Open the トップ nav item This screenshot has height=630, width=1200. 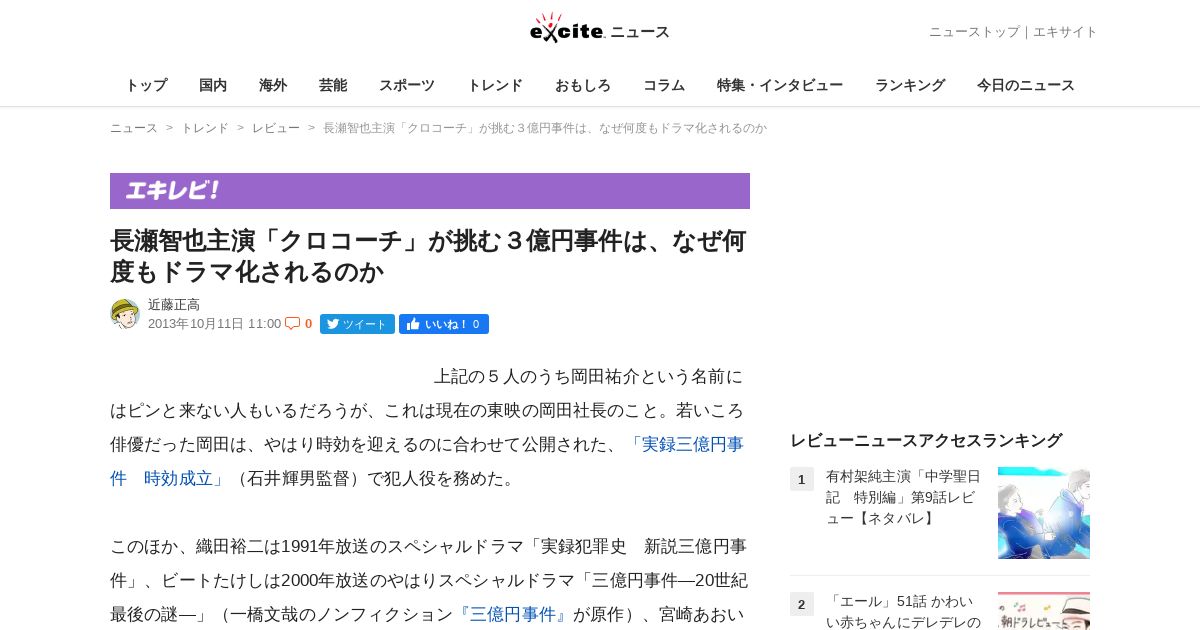pyautogui.click(x=146, y=85)
